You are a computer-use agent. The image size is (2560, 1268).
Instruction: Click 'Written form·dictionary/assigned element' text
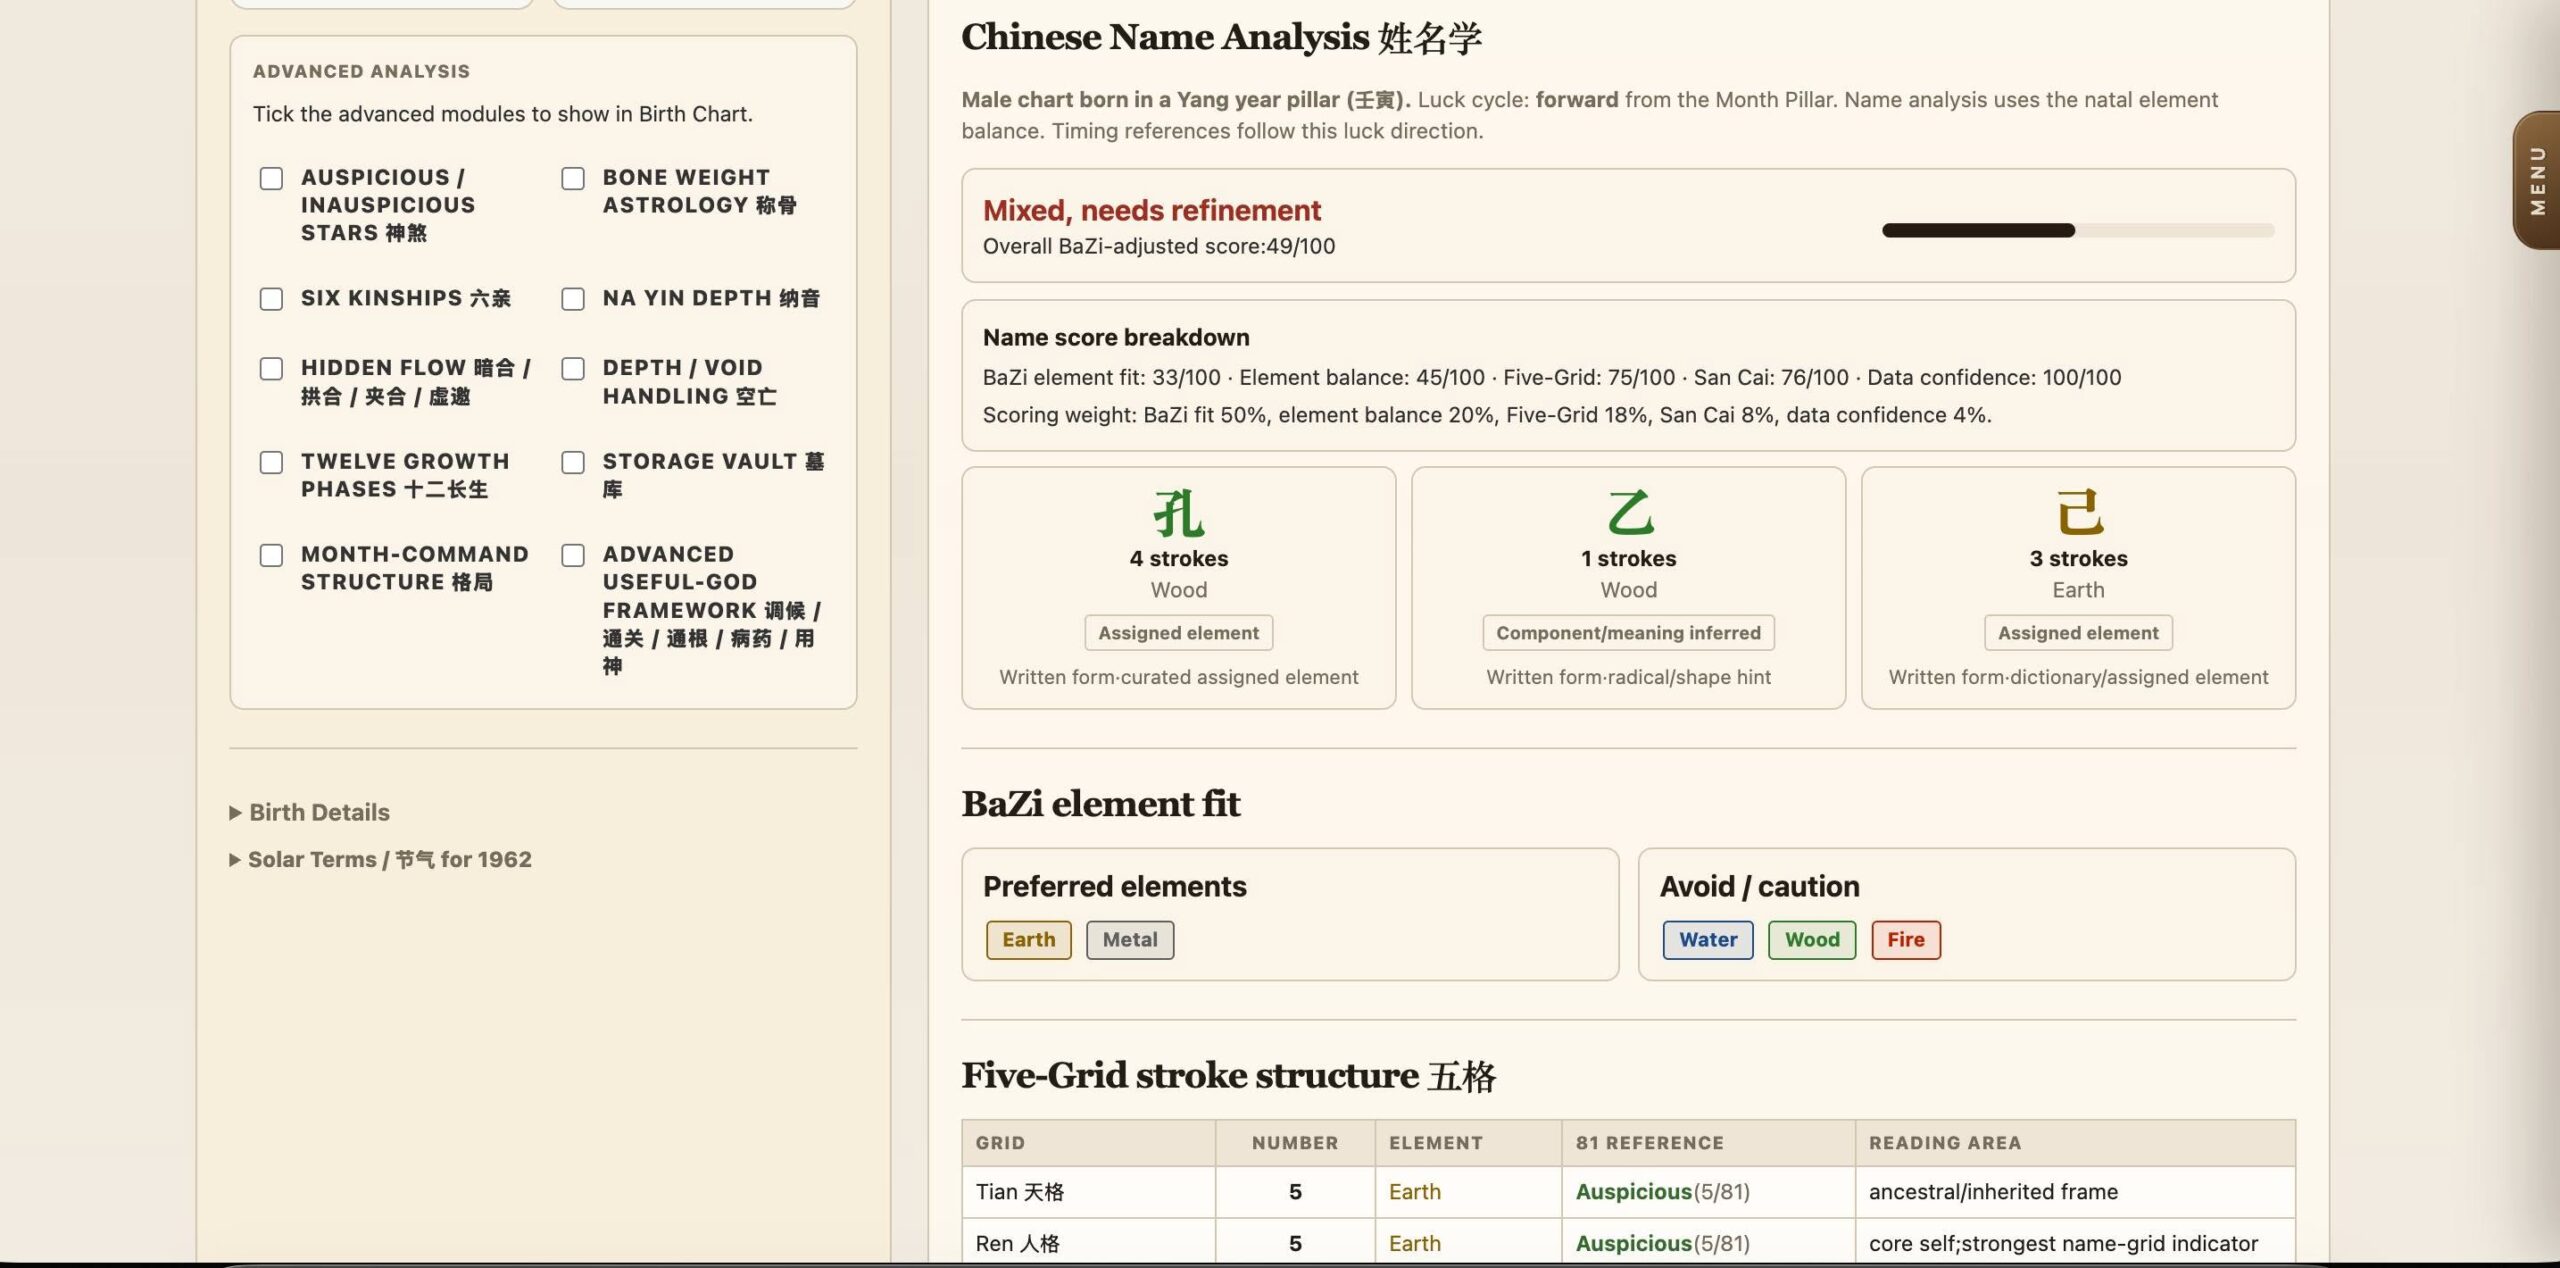tap(2079, 677)
